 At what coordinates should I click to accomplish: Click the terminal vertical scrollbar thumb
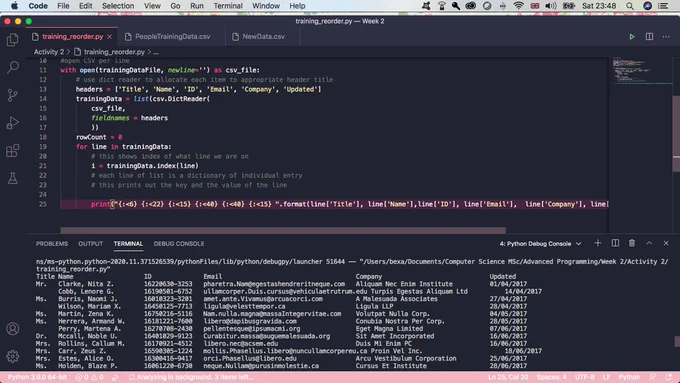pyautogui.click(x=677, y=341)
